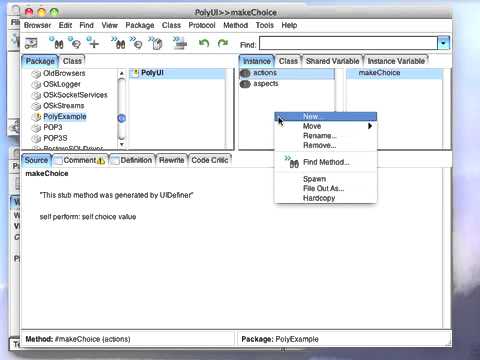
Task: Click the clipboard-style toolbar icon
Action: pyautogui.click(x=156, y=43)
